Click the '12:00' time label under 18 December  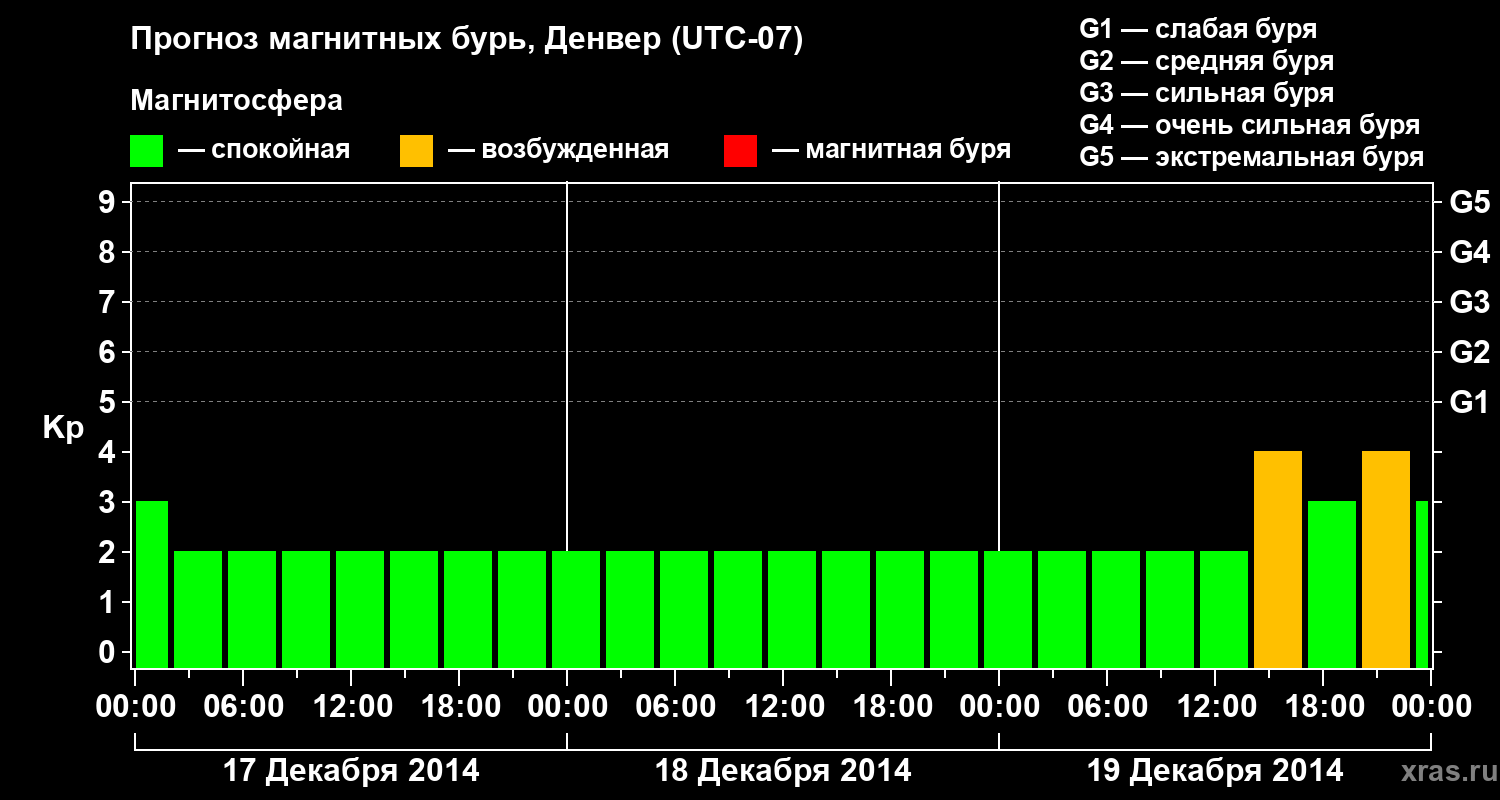tap(783, 706)
